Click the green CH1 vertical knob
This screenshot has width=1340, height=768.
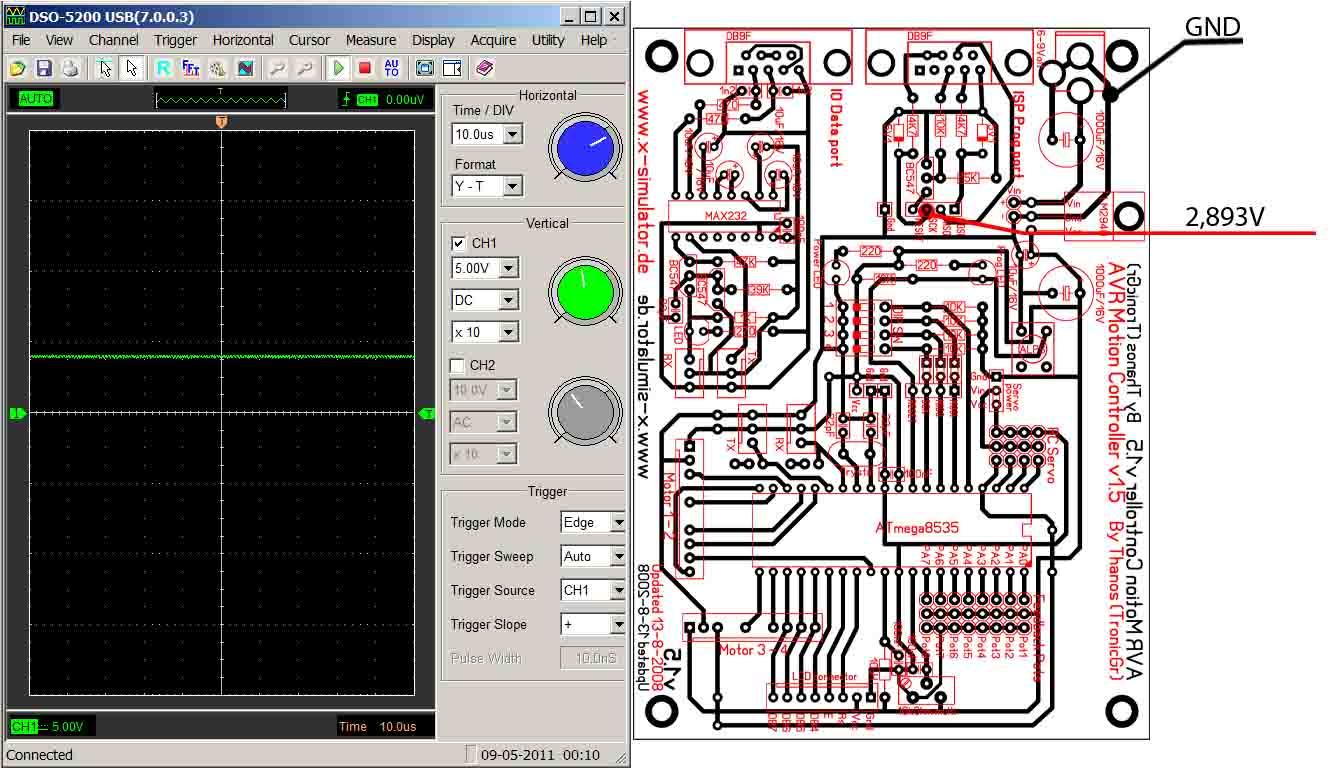tap(585, 290)
